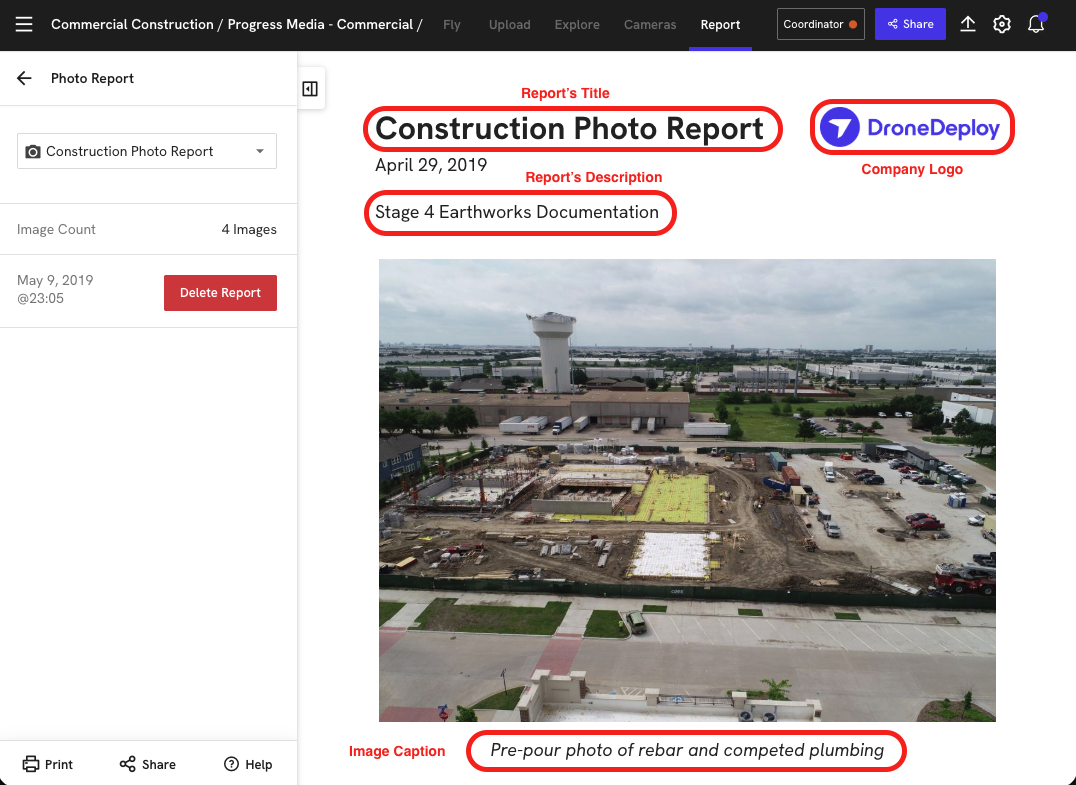Click the upload/export icon in the top bar
The width and height of the screenshot is (1076, 785).
coord(967,24)
